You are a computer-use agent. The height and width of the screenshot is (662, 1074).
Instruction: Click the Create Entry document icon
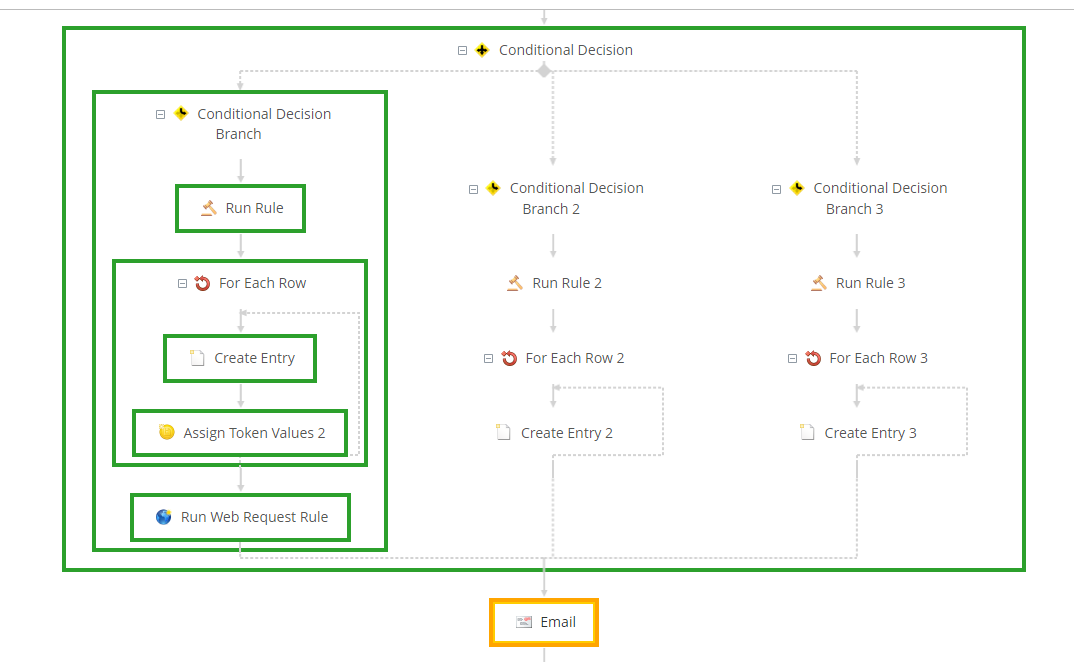pos(197,358)
